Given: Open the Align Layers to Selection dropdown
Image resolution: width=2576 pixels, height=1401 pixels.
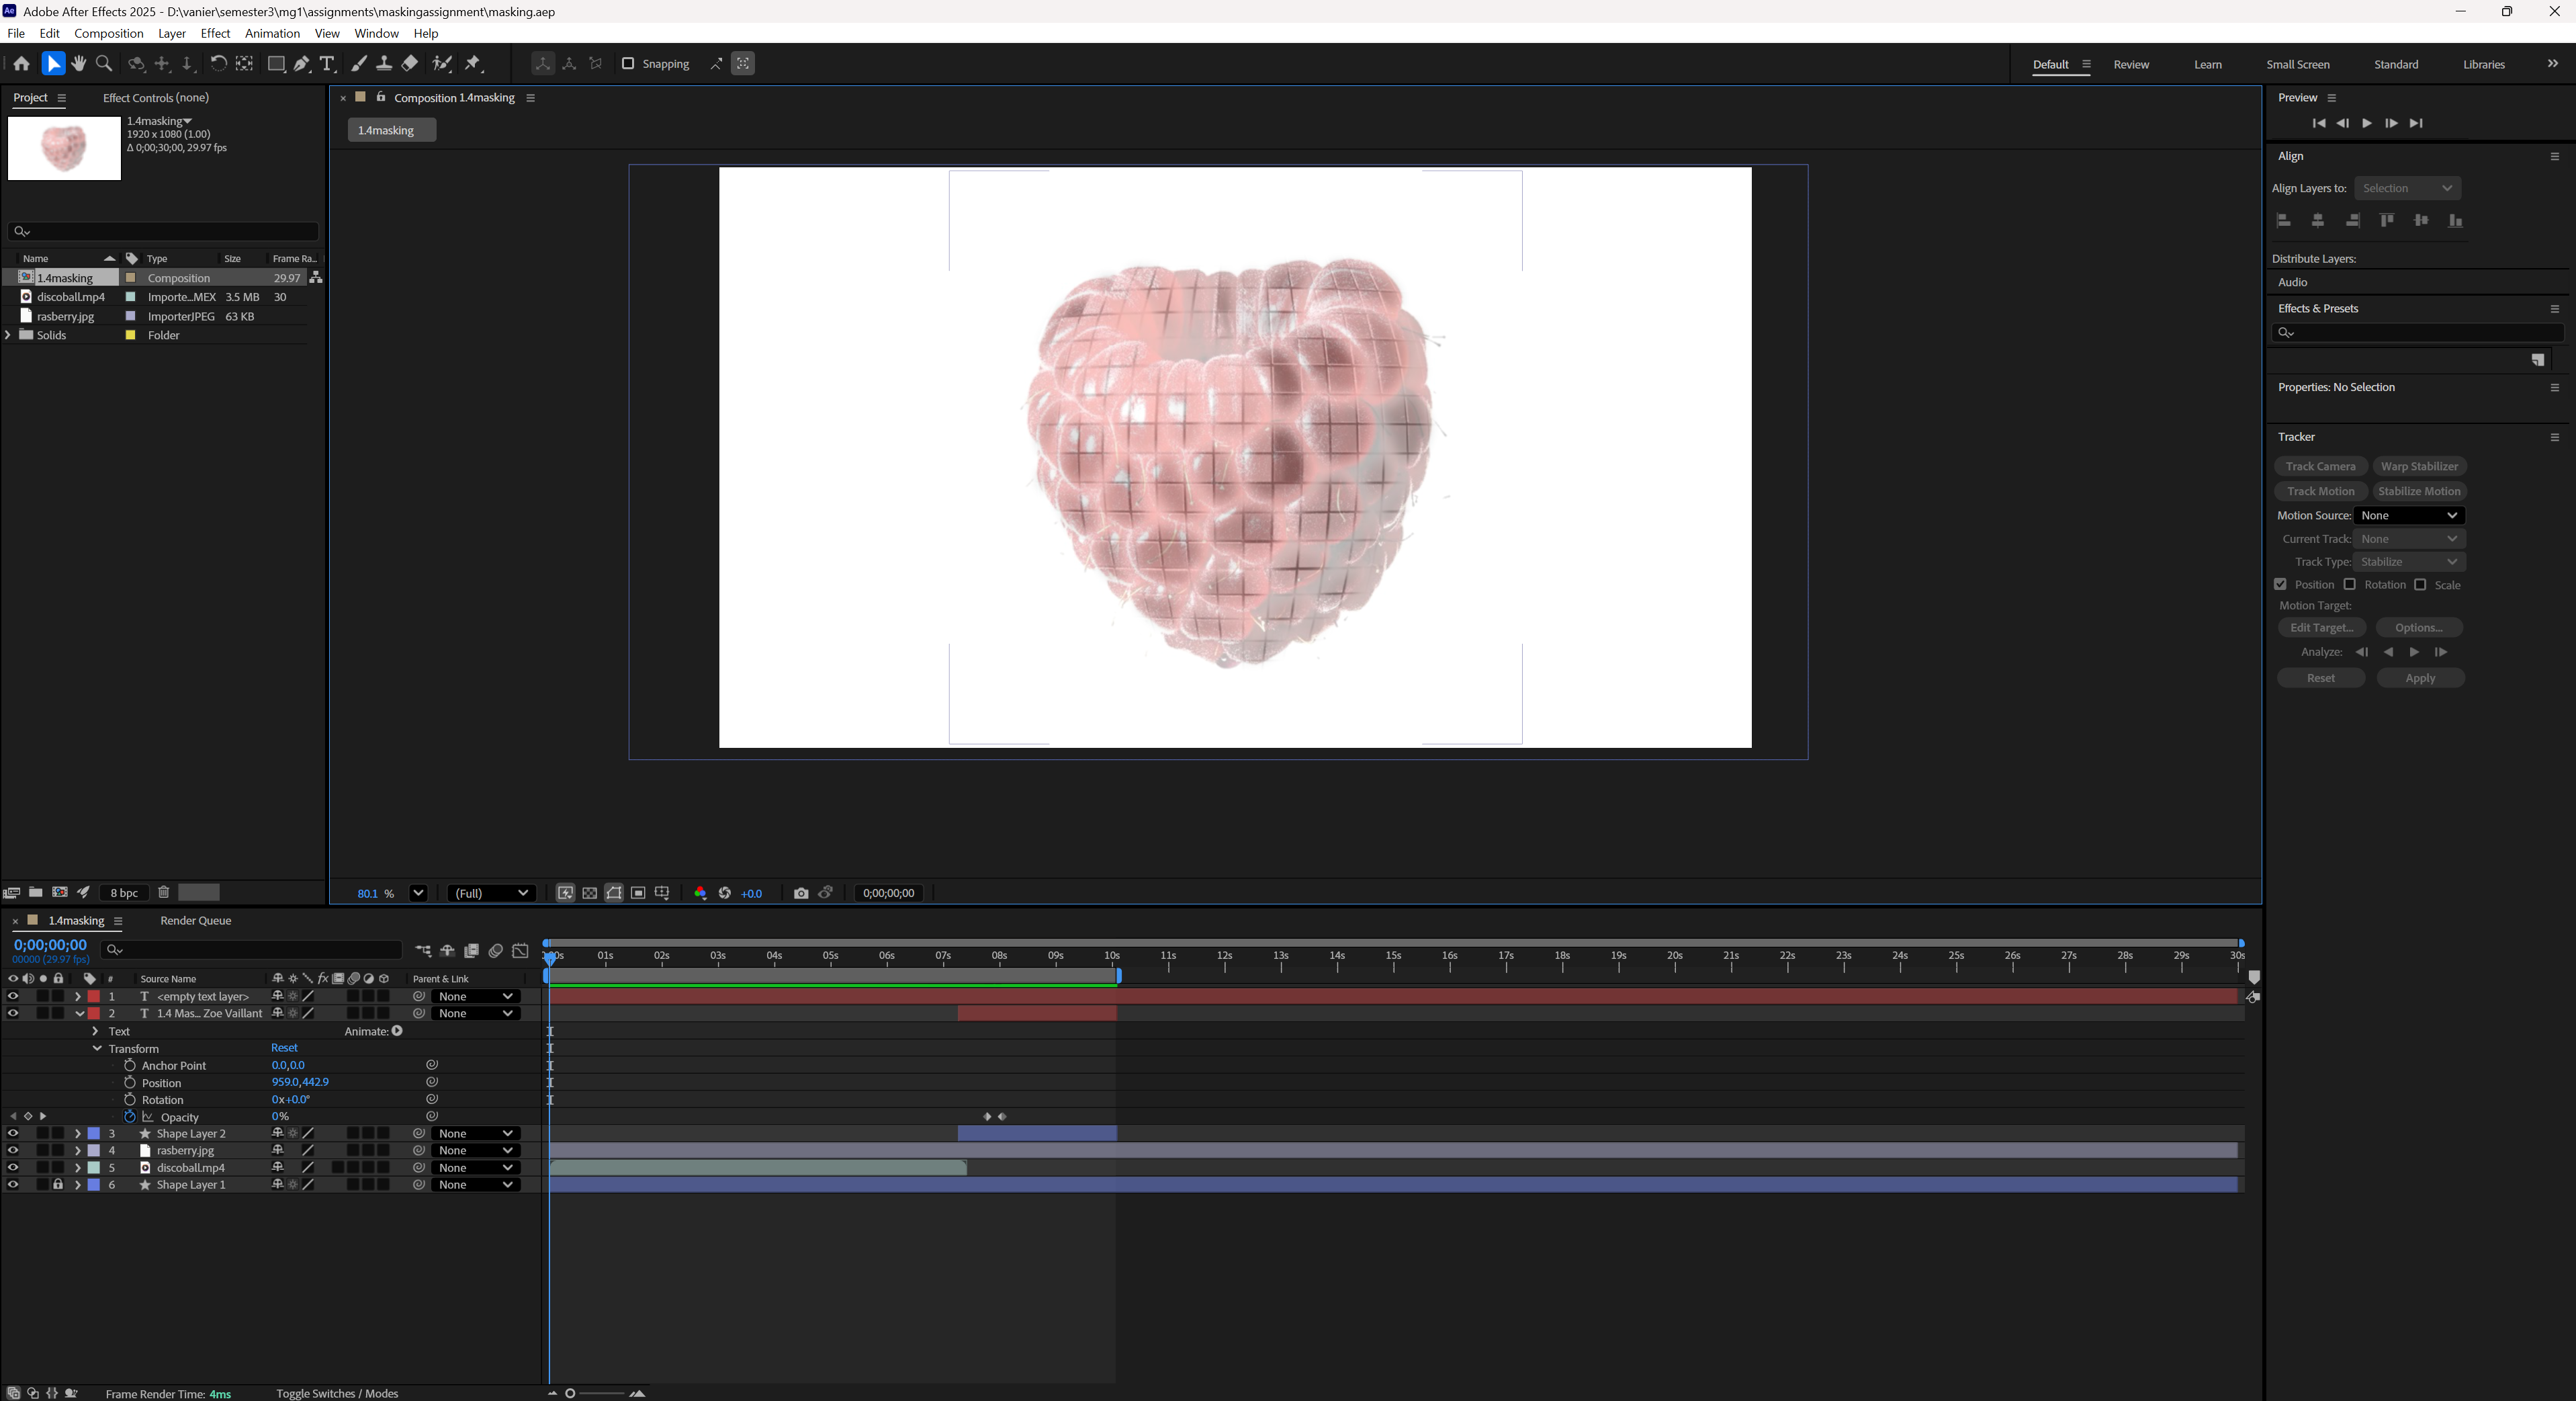Looking at the screenshot, I should coord(2407,188).
